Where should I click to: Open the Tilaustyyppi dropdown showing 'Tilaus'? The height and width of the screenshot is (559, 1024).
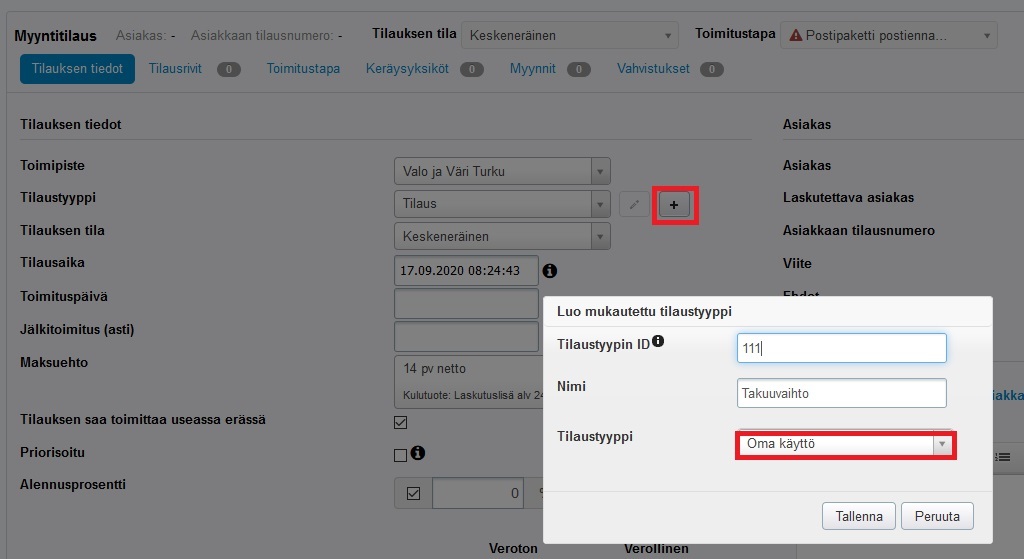pos(501,204)
